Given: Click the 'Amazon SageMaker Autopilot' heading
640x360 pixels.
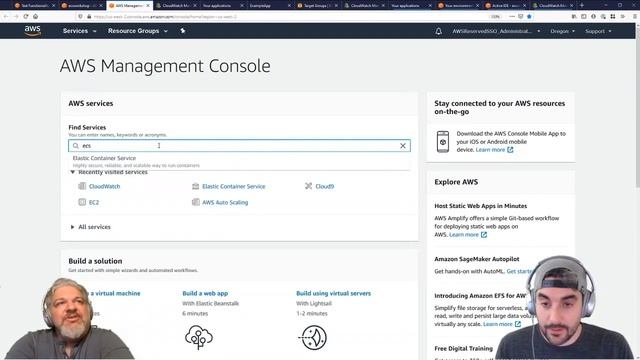Looking at the screenshot, I should (x=477, y=259).
